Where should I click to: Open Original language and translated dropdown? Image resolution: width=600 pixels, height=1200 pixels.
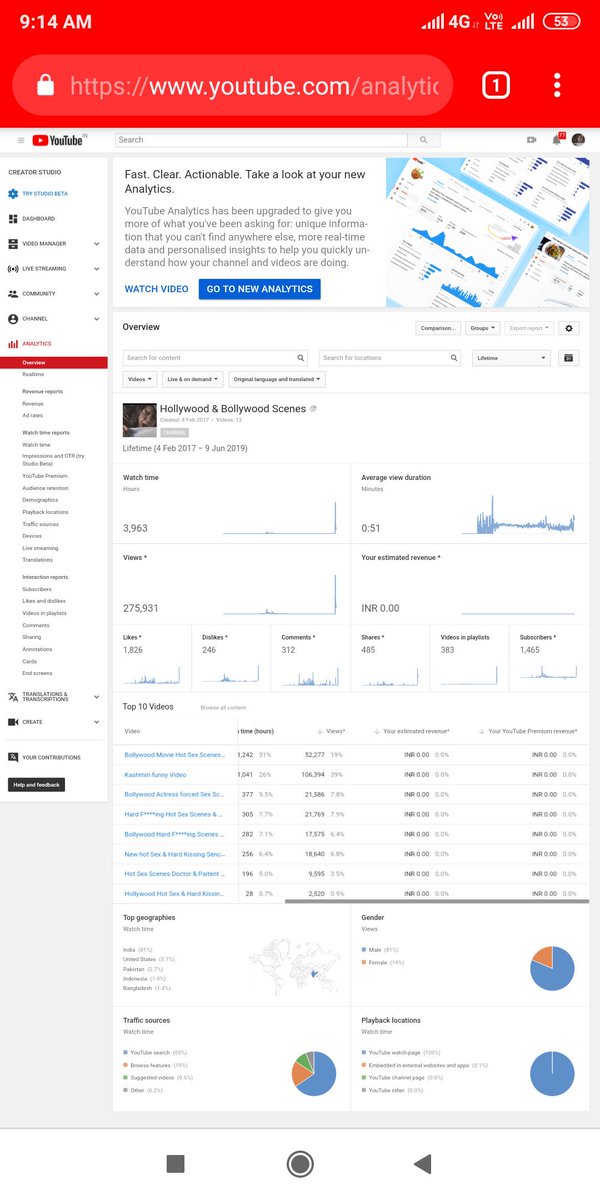[277, 379]
